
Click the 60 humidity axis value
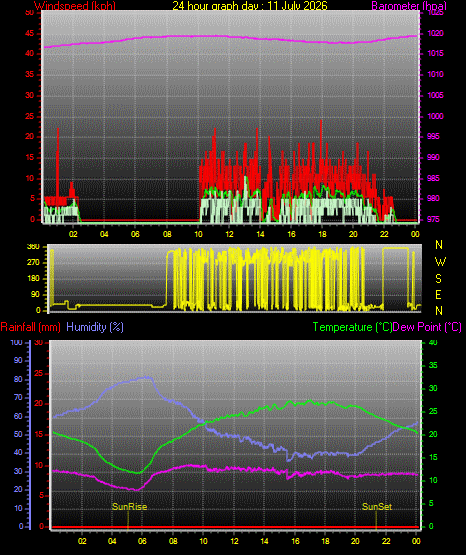coord(18,416)
